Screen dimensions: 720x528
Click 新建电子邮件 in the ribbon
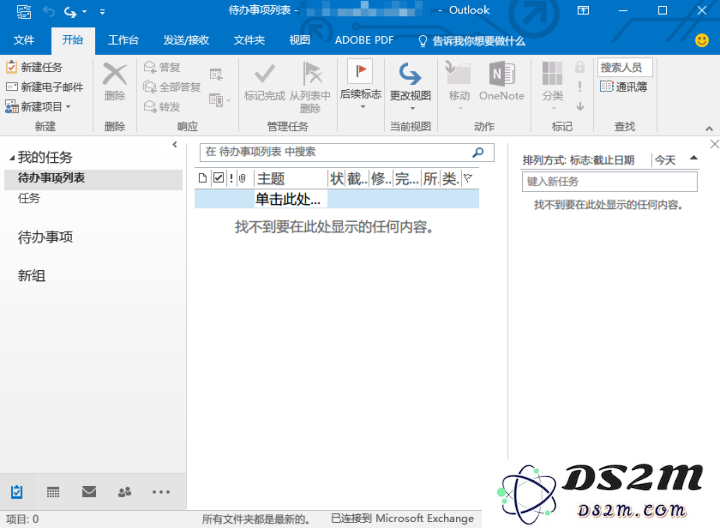point(45,87)
